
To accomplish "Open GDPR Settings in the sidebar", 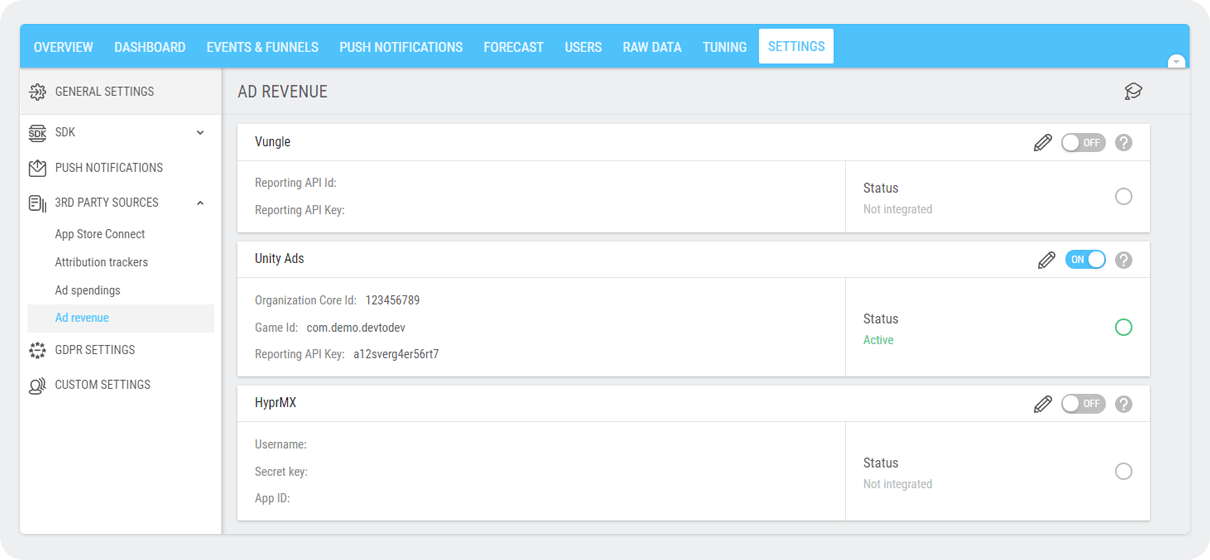I will click(x=94, y=350).
